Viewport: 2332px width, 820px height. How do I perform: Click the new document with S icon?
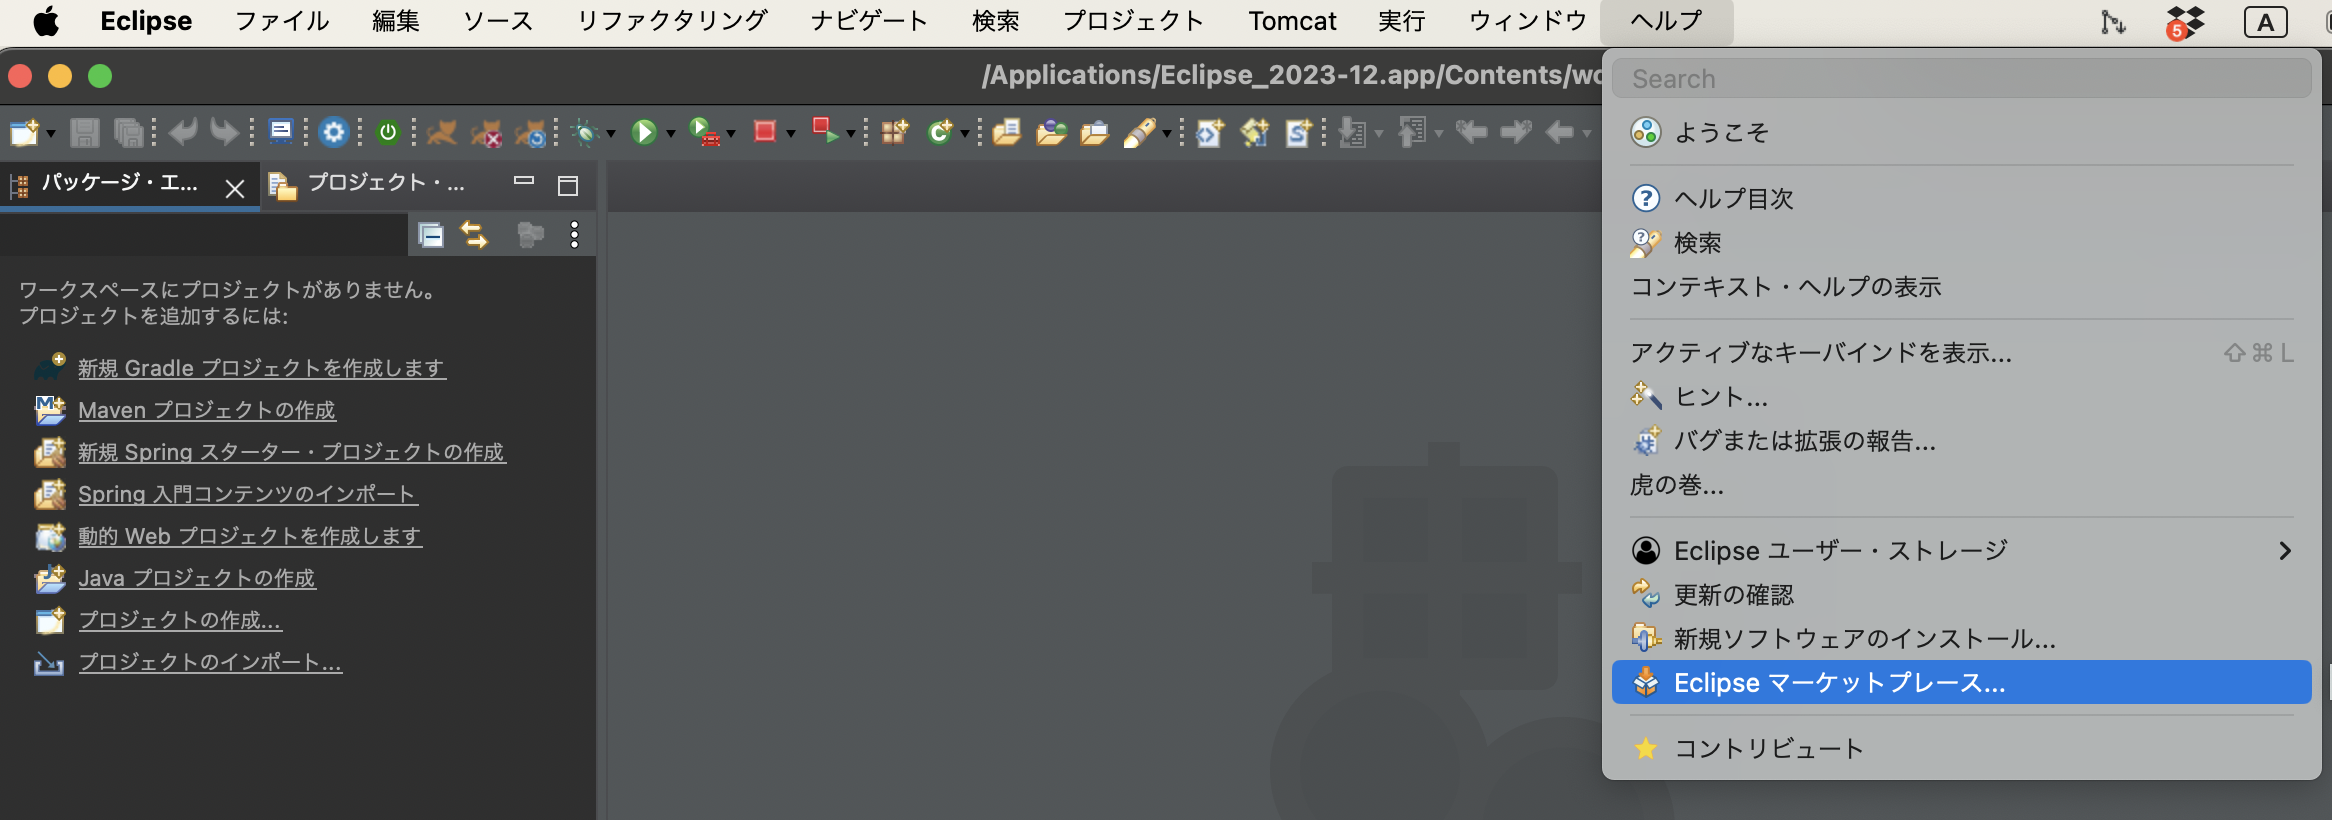[x=1298, y=132]
